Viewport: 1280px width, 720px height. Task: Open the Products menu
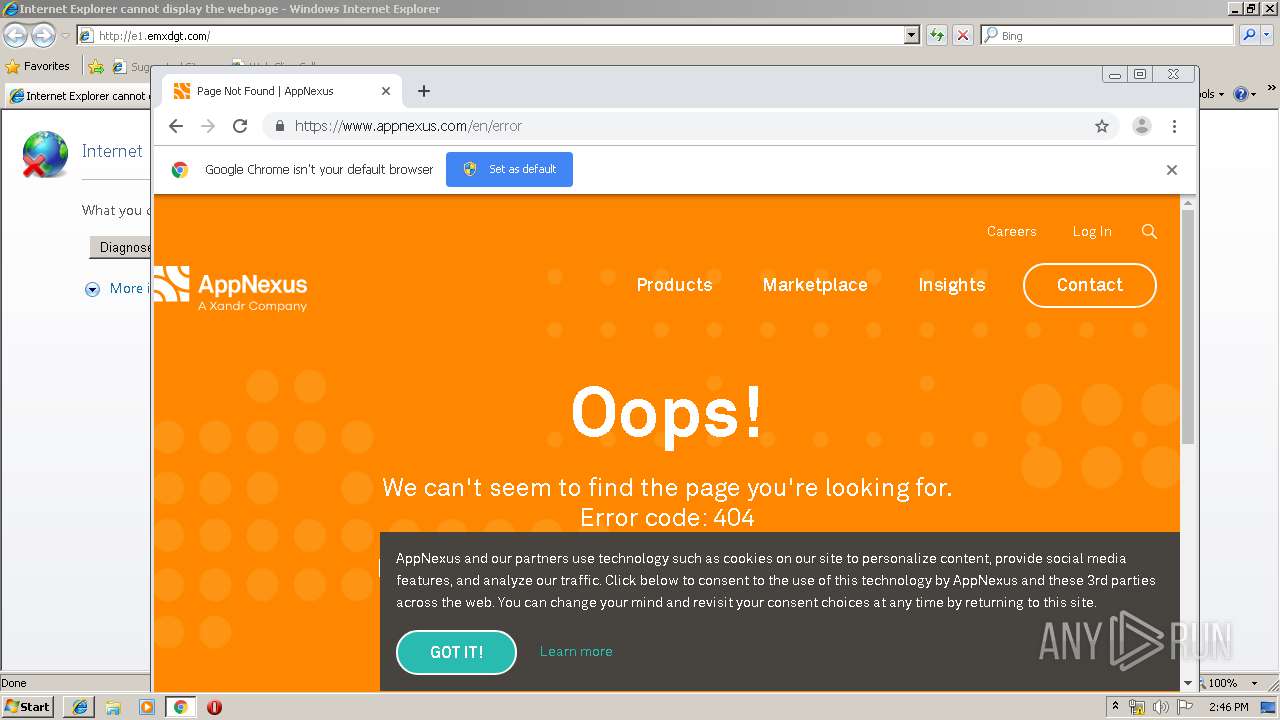coord(675,285)
